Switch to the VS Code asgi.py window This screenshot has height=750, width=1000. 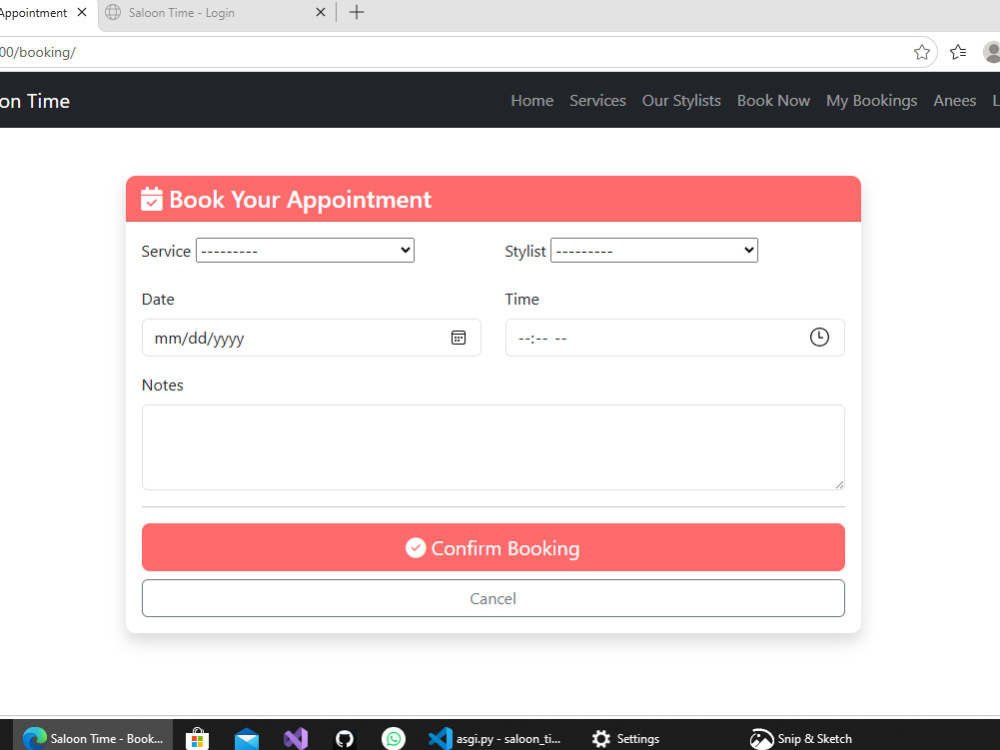pos(494,739)
